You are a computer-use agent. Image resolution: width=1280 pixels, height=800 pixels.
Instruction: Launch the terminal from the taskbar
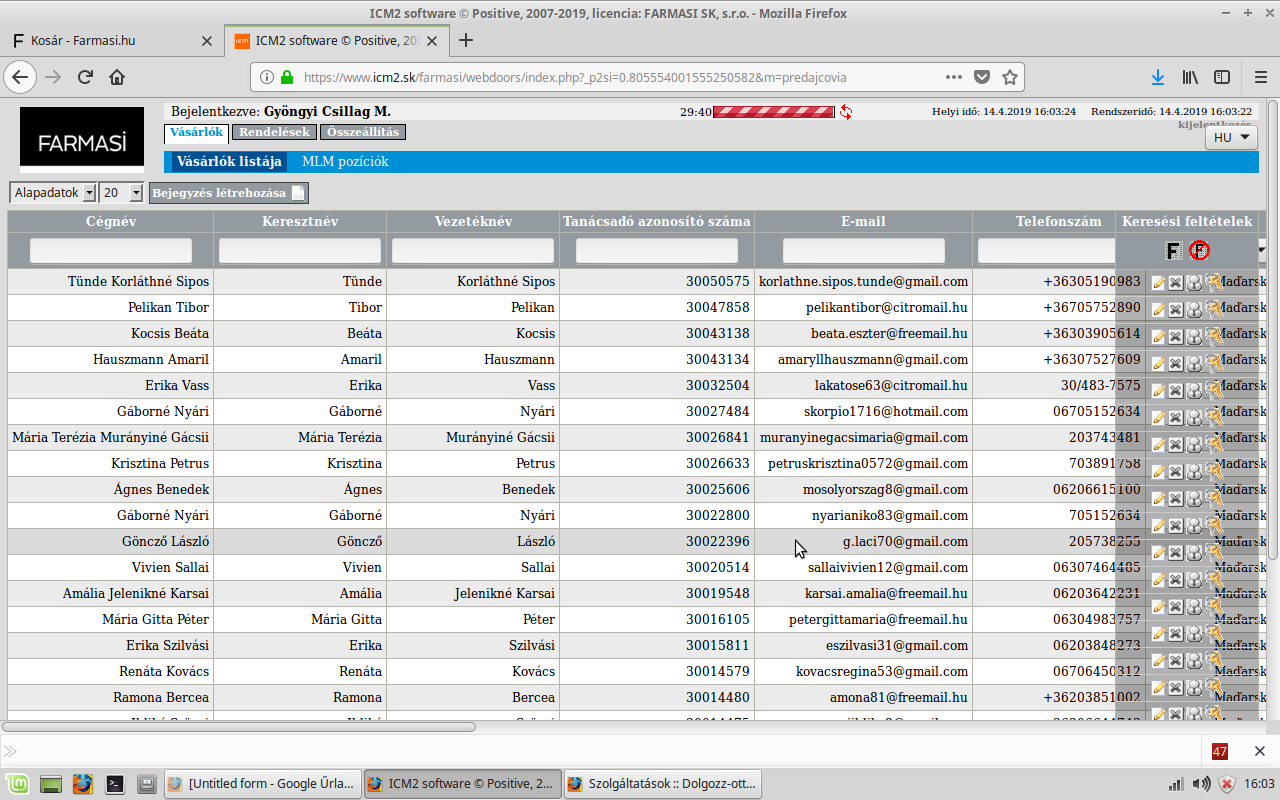tap(115, 784)
